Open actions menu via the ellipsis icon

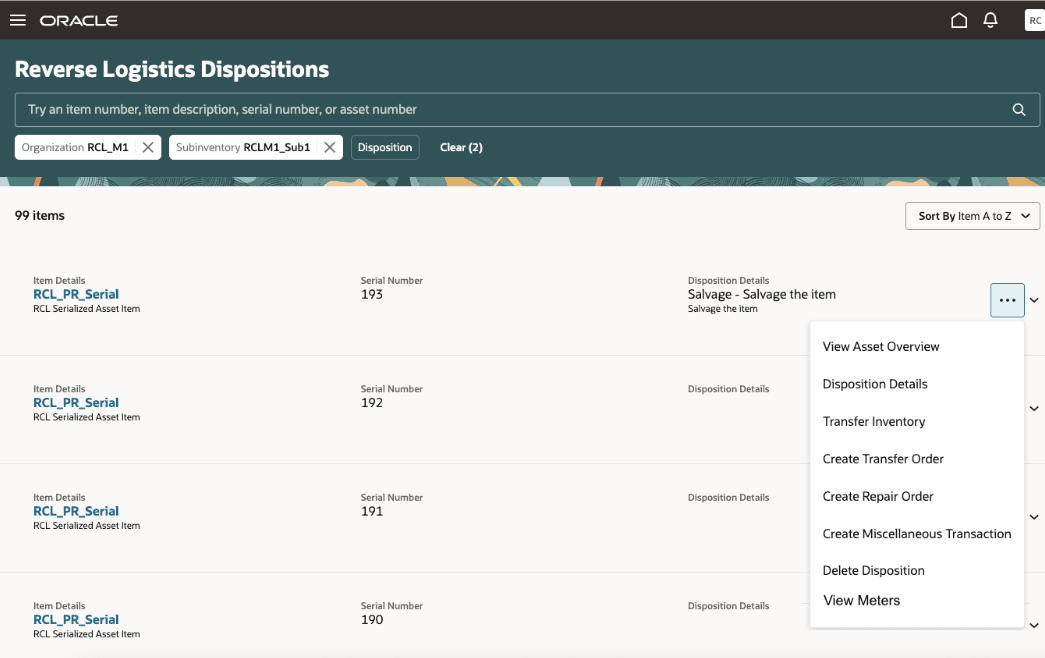coord(1007,299)
